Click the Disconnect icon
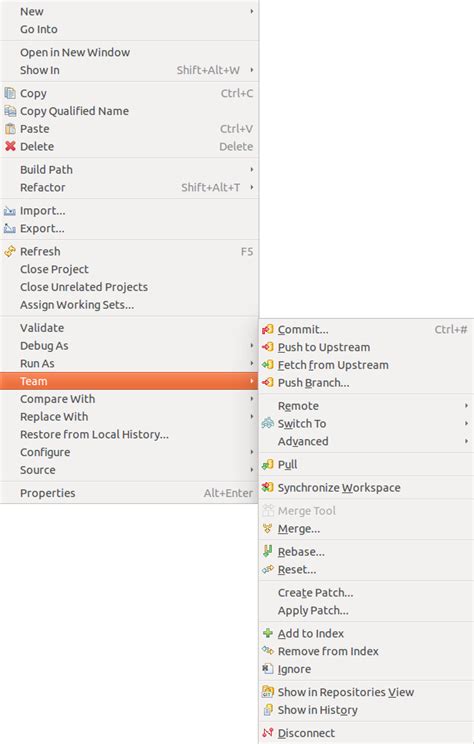The image size is (474, 744). coord(268,733)
